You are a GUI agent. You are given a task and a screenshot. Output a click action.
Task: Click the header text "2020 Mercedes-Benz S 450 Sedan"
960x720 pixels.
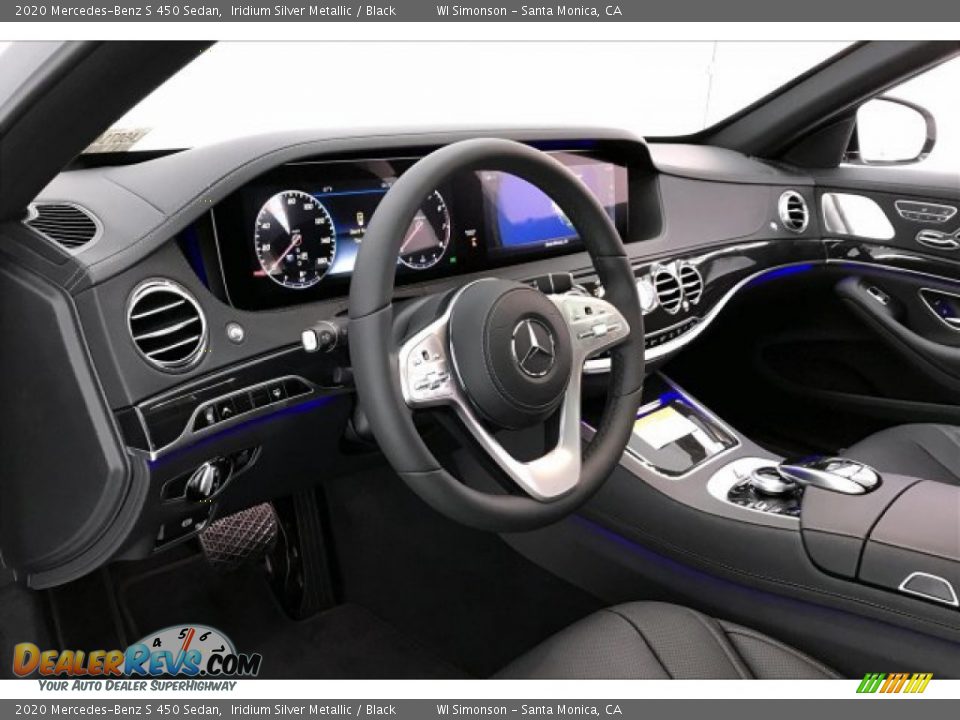click(118, 10)
